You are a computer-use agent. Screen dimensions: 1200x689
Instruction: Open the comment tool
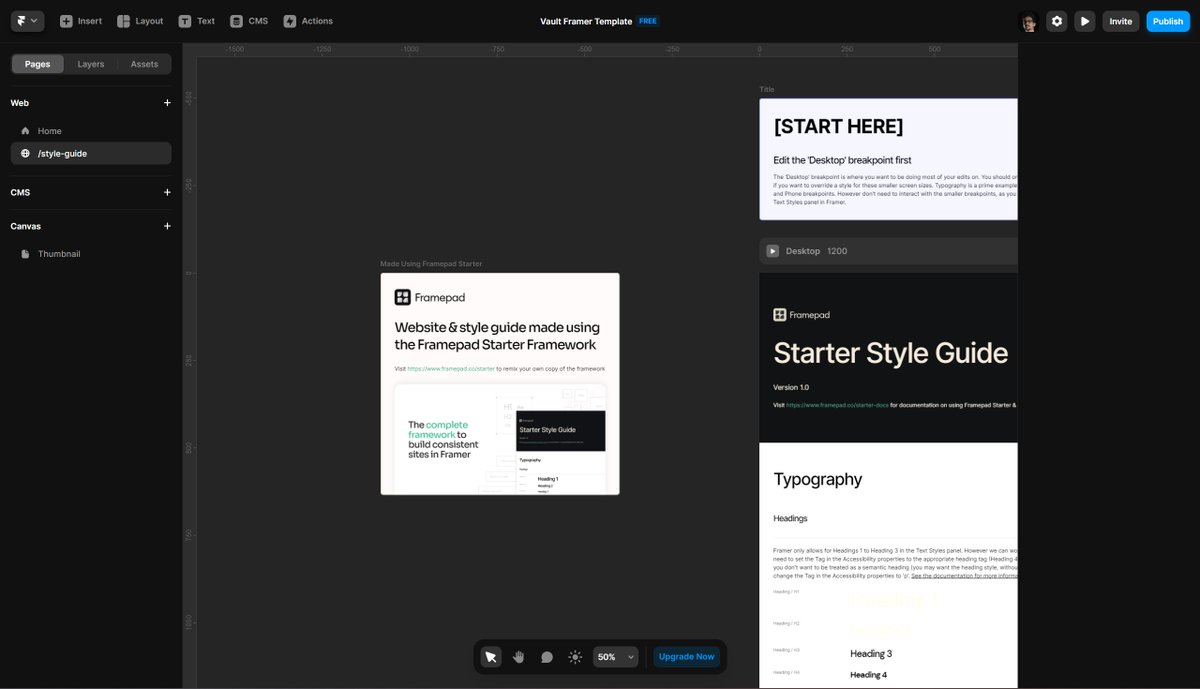point(547,657)
